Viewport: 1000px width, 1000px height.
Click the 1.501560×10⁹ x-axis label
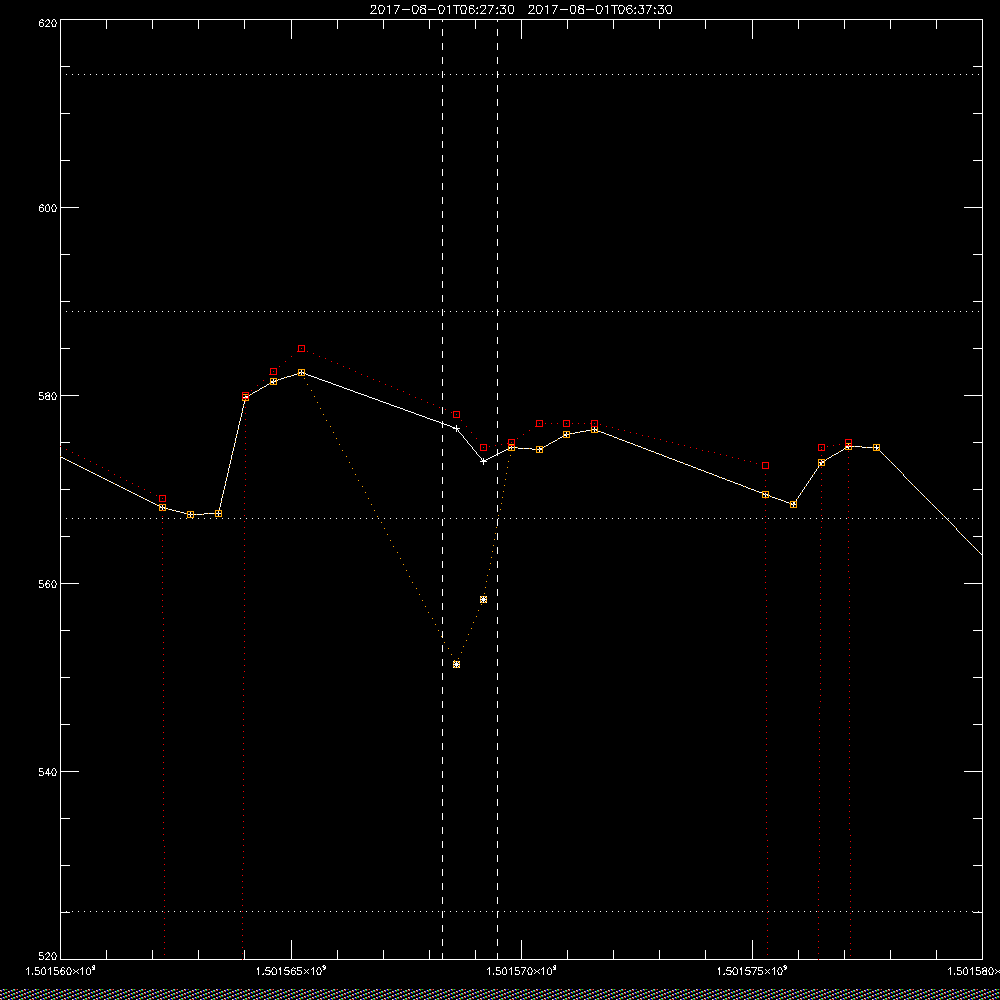point(61,971)
